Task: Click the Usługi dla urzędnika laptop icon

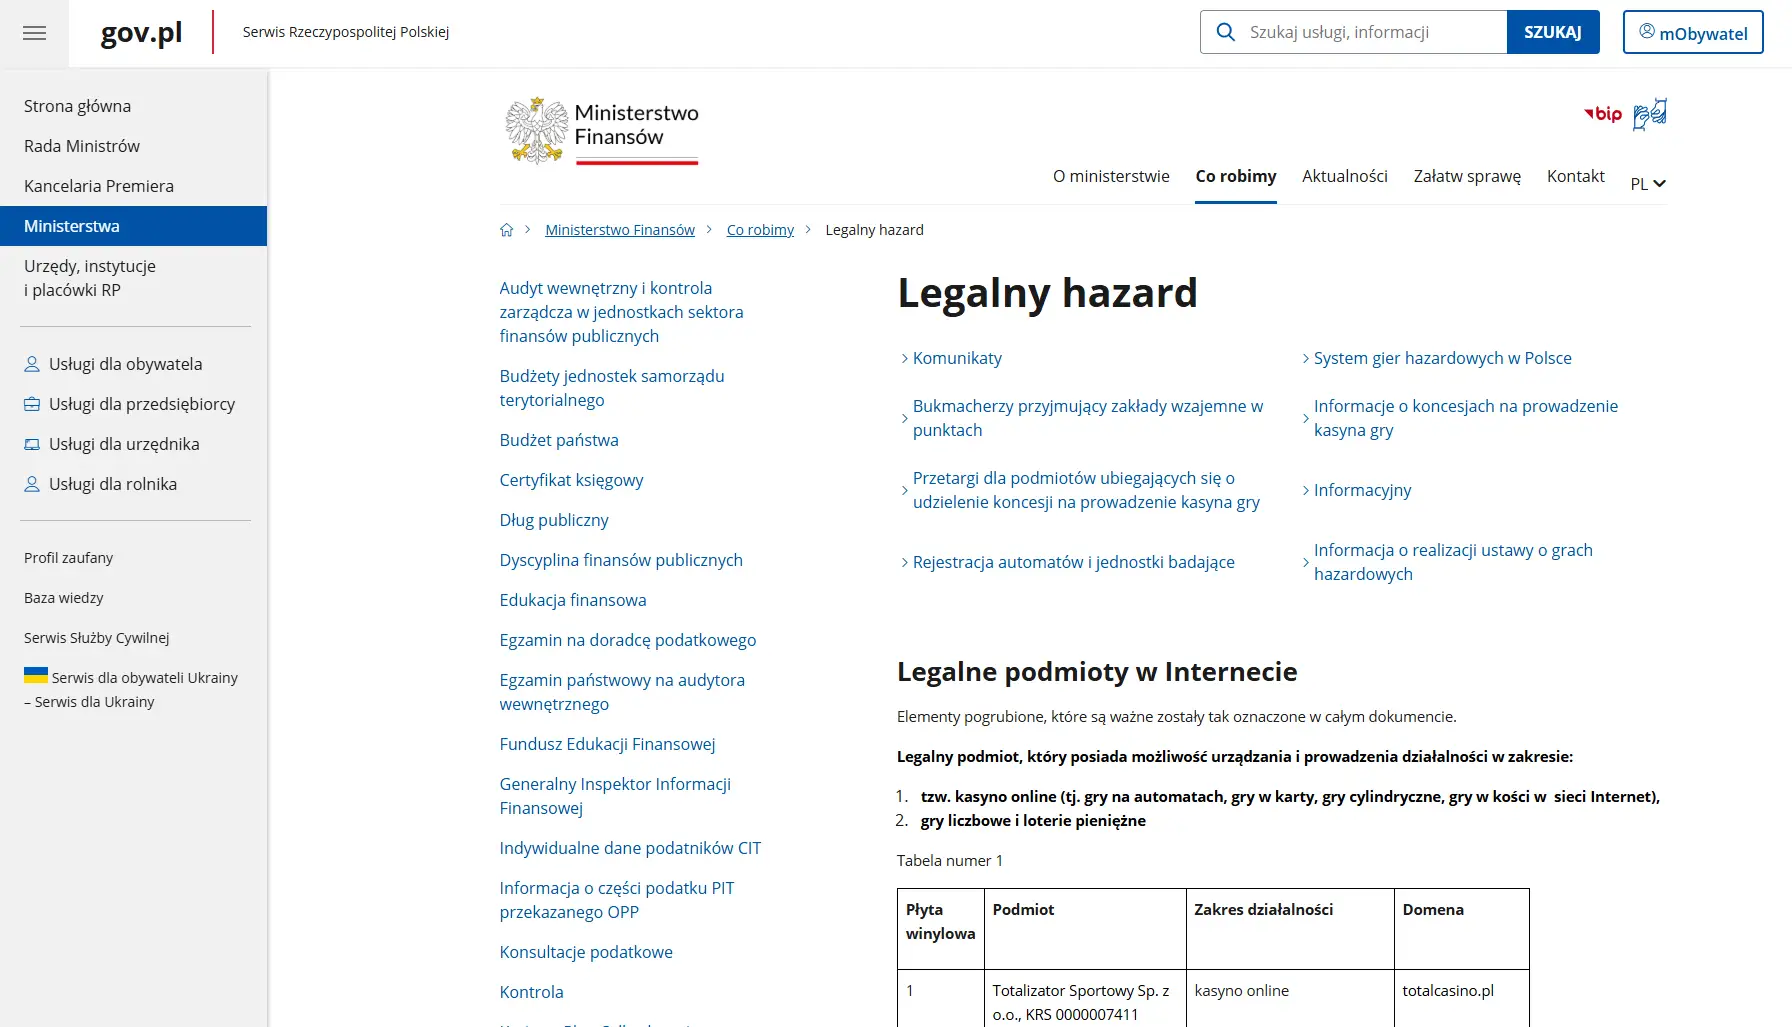Action: 32,444
